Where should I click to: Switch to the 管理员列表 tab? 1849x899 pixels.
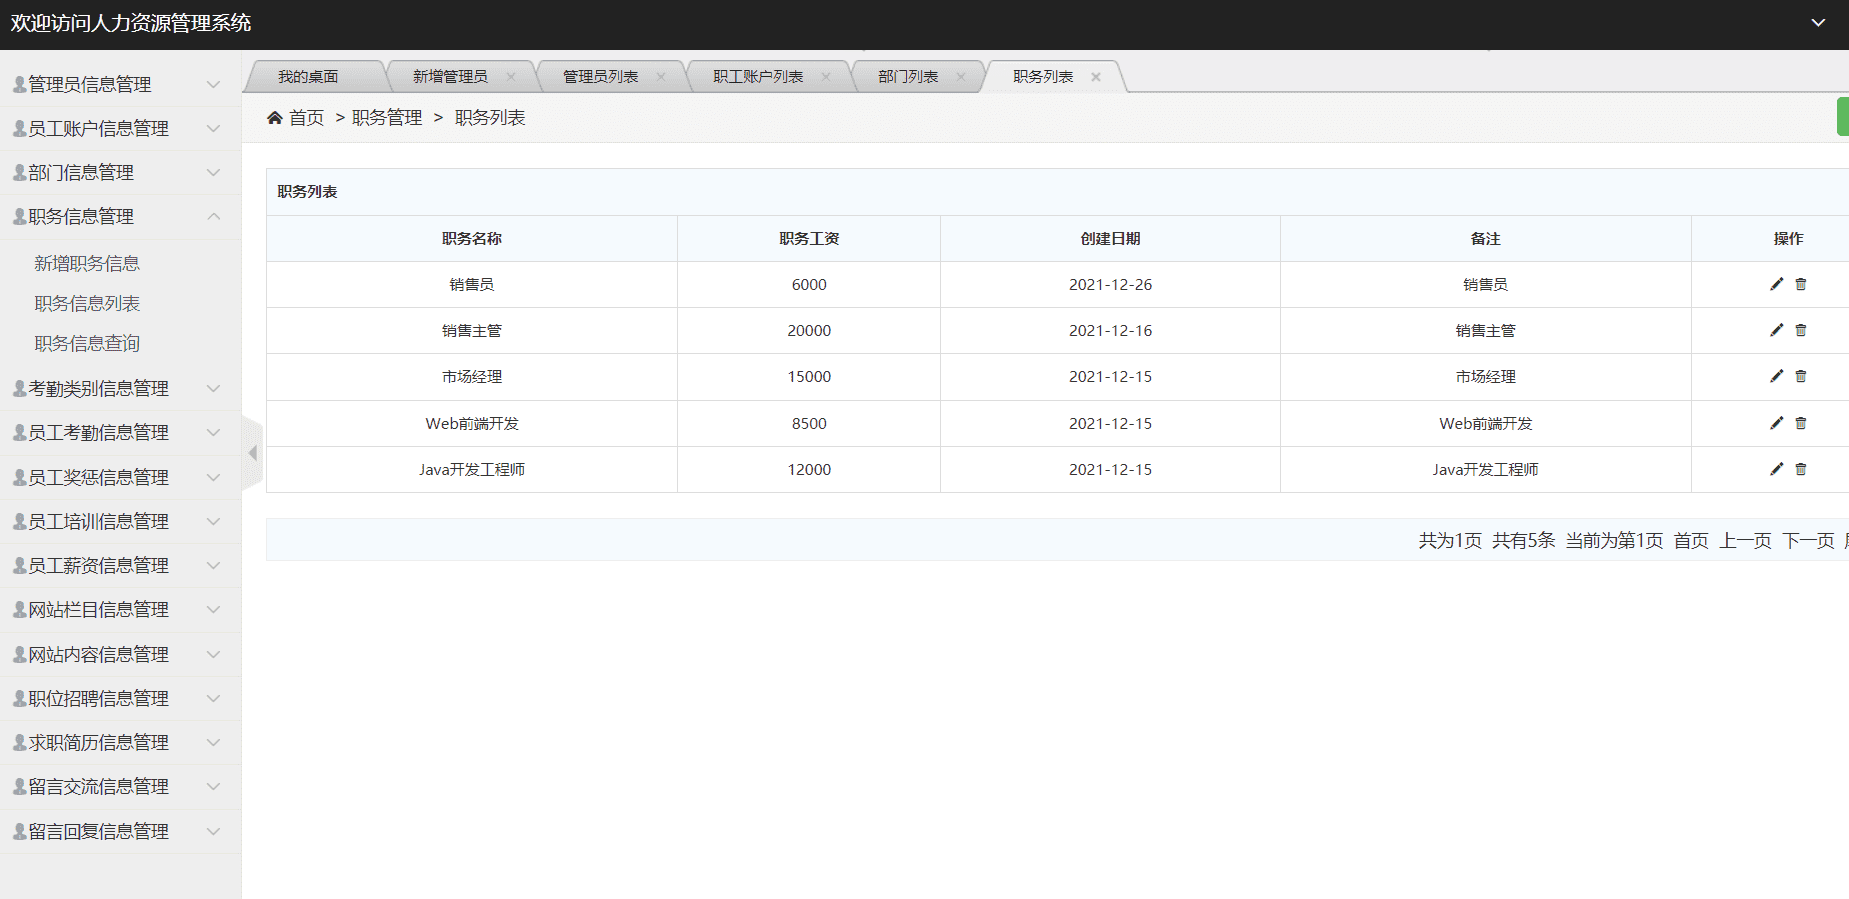coord(600,77)
